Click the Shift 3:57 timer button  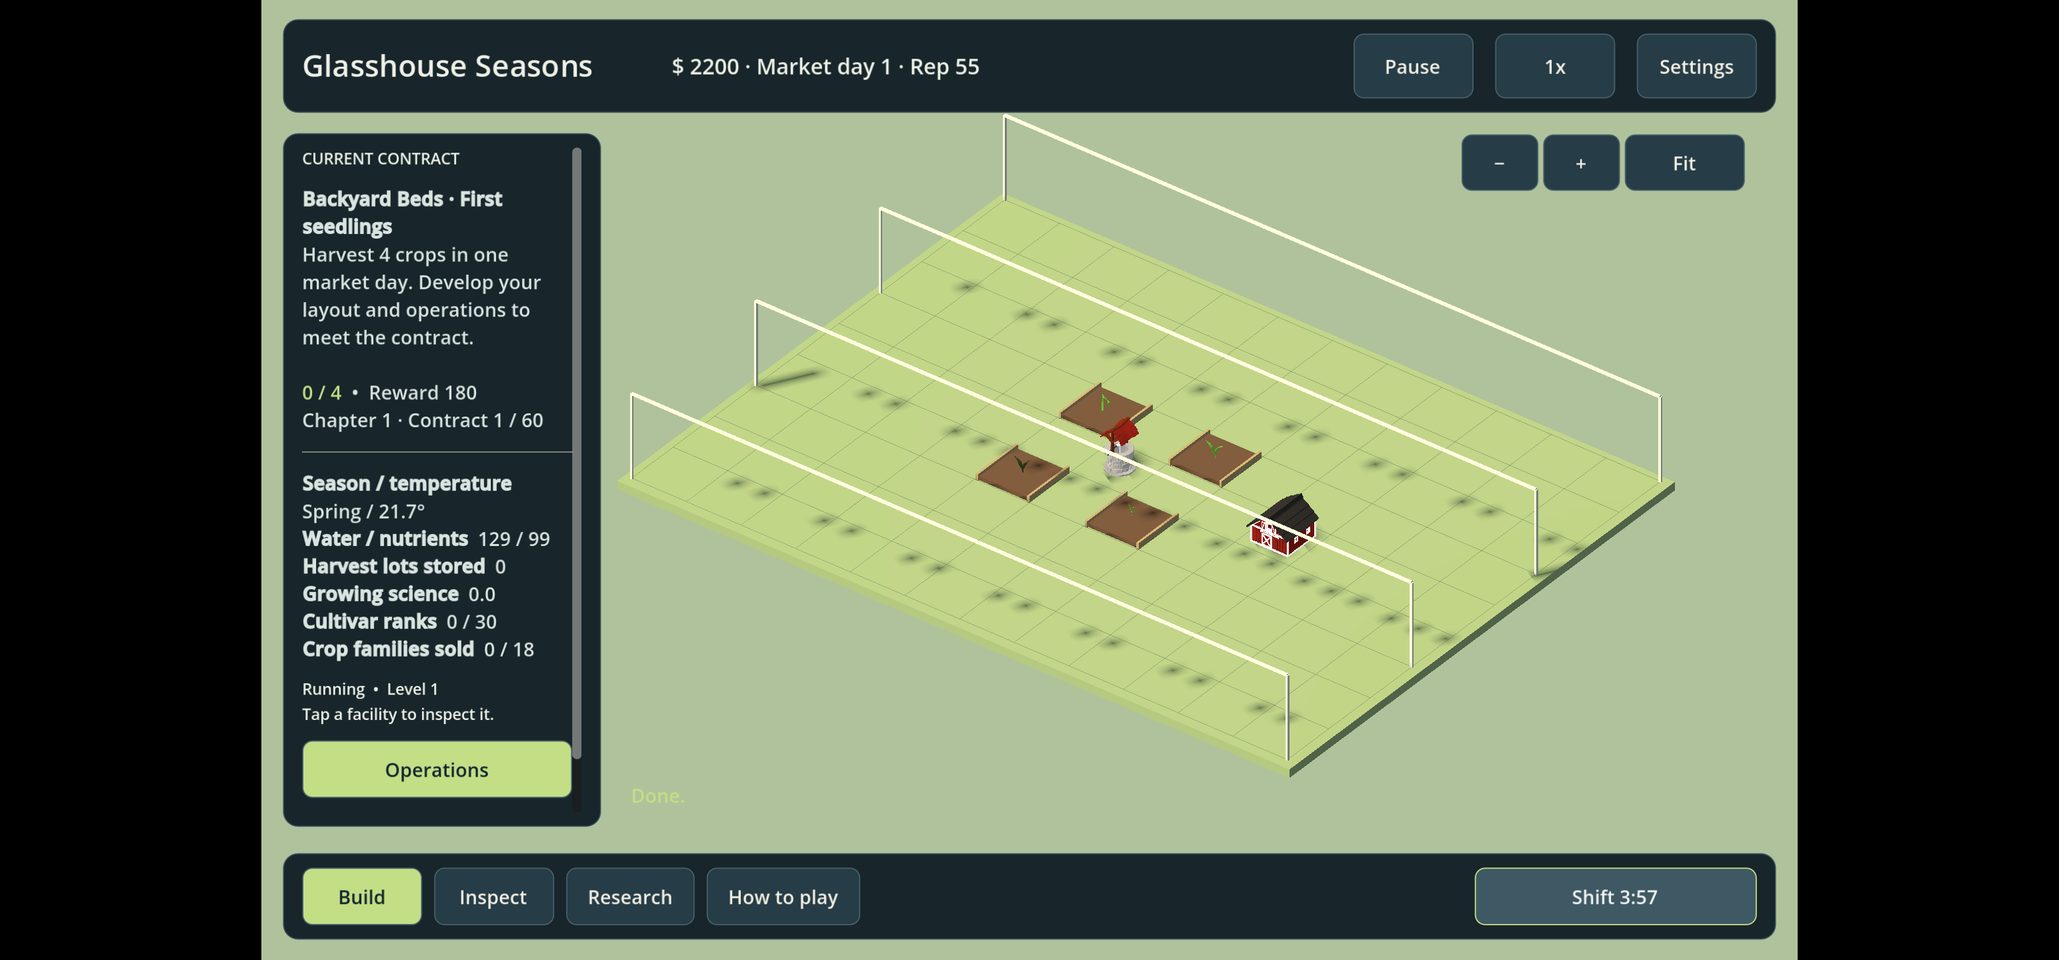[x=1615, y=896]
